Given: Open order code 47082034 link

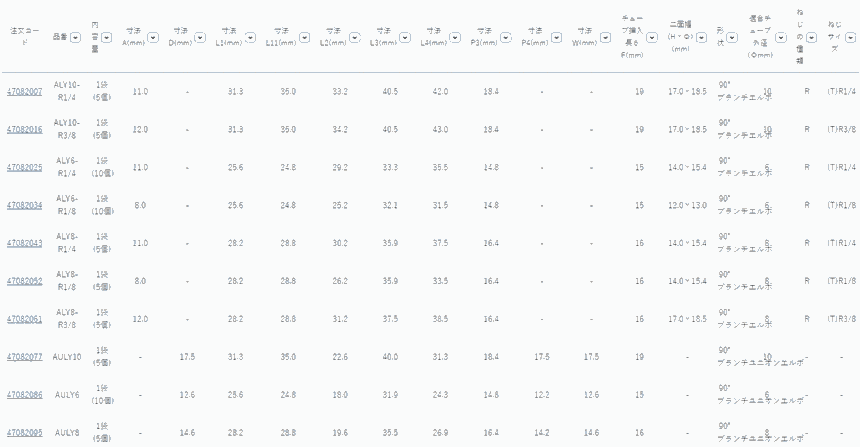Looking at the screenshot, I should coord(25,206).
